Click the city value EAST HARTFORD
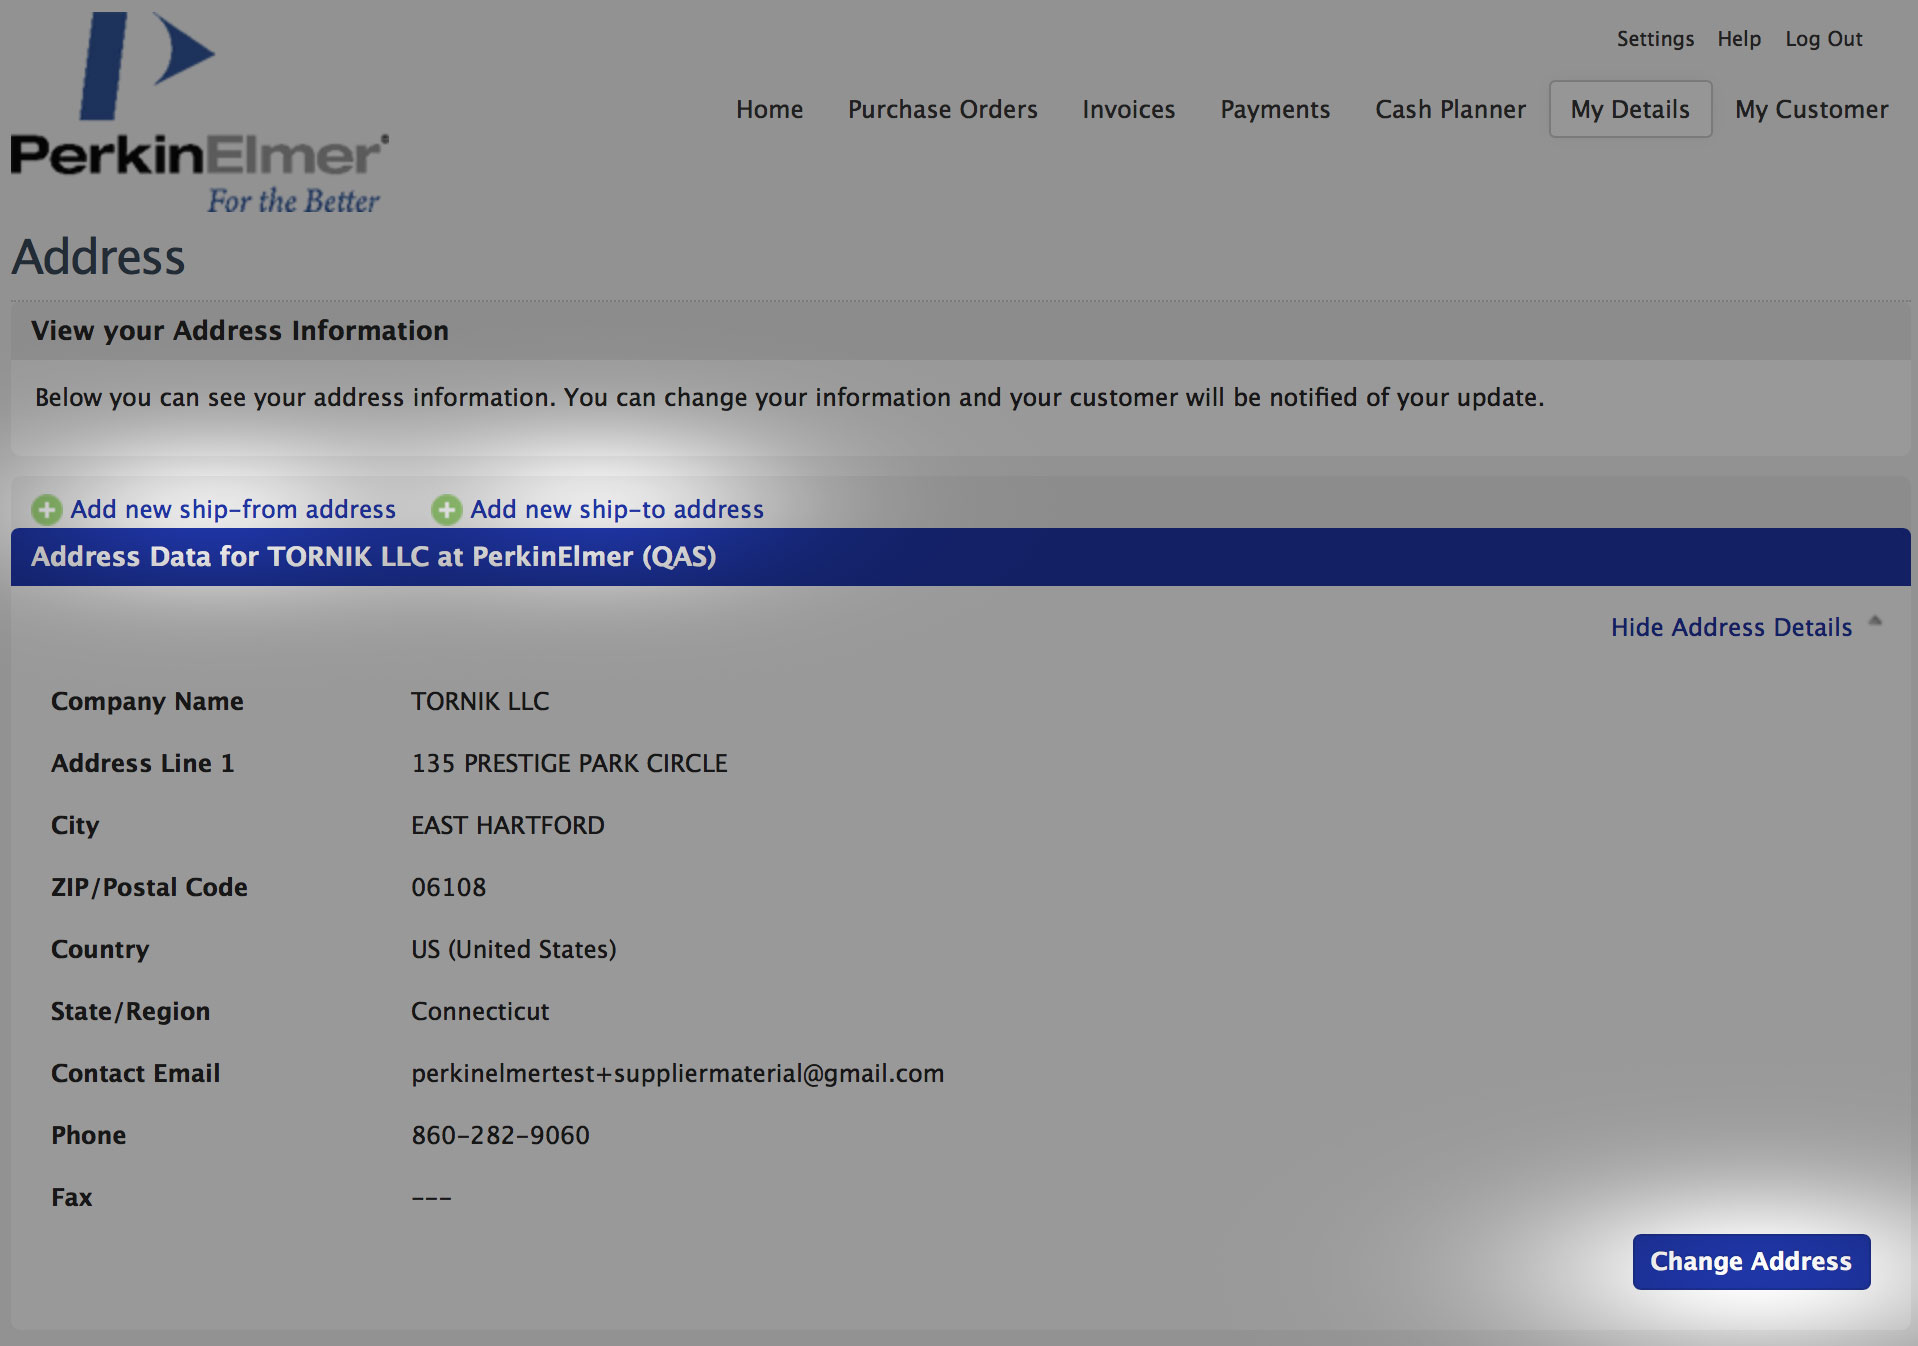Viewport: 1918px width, 1346px height. point(507,825)
